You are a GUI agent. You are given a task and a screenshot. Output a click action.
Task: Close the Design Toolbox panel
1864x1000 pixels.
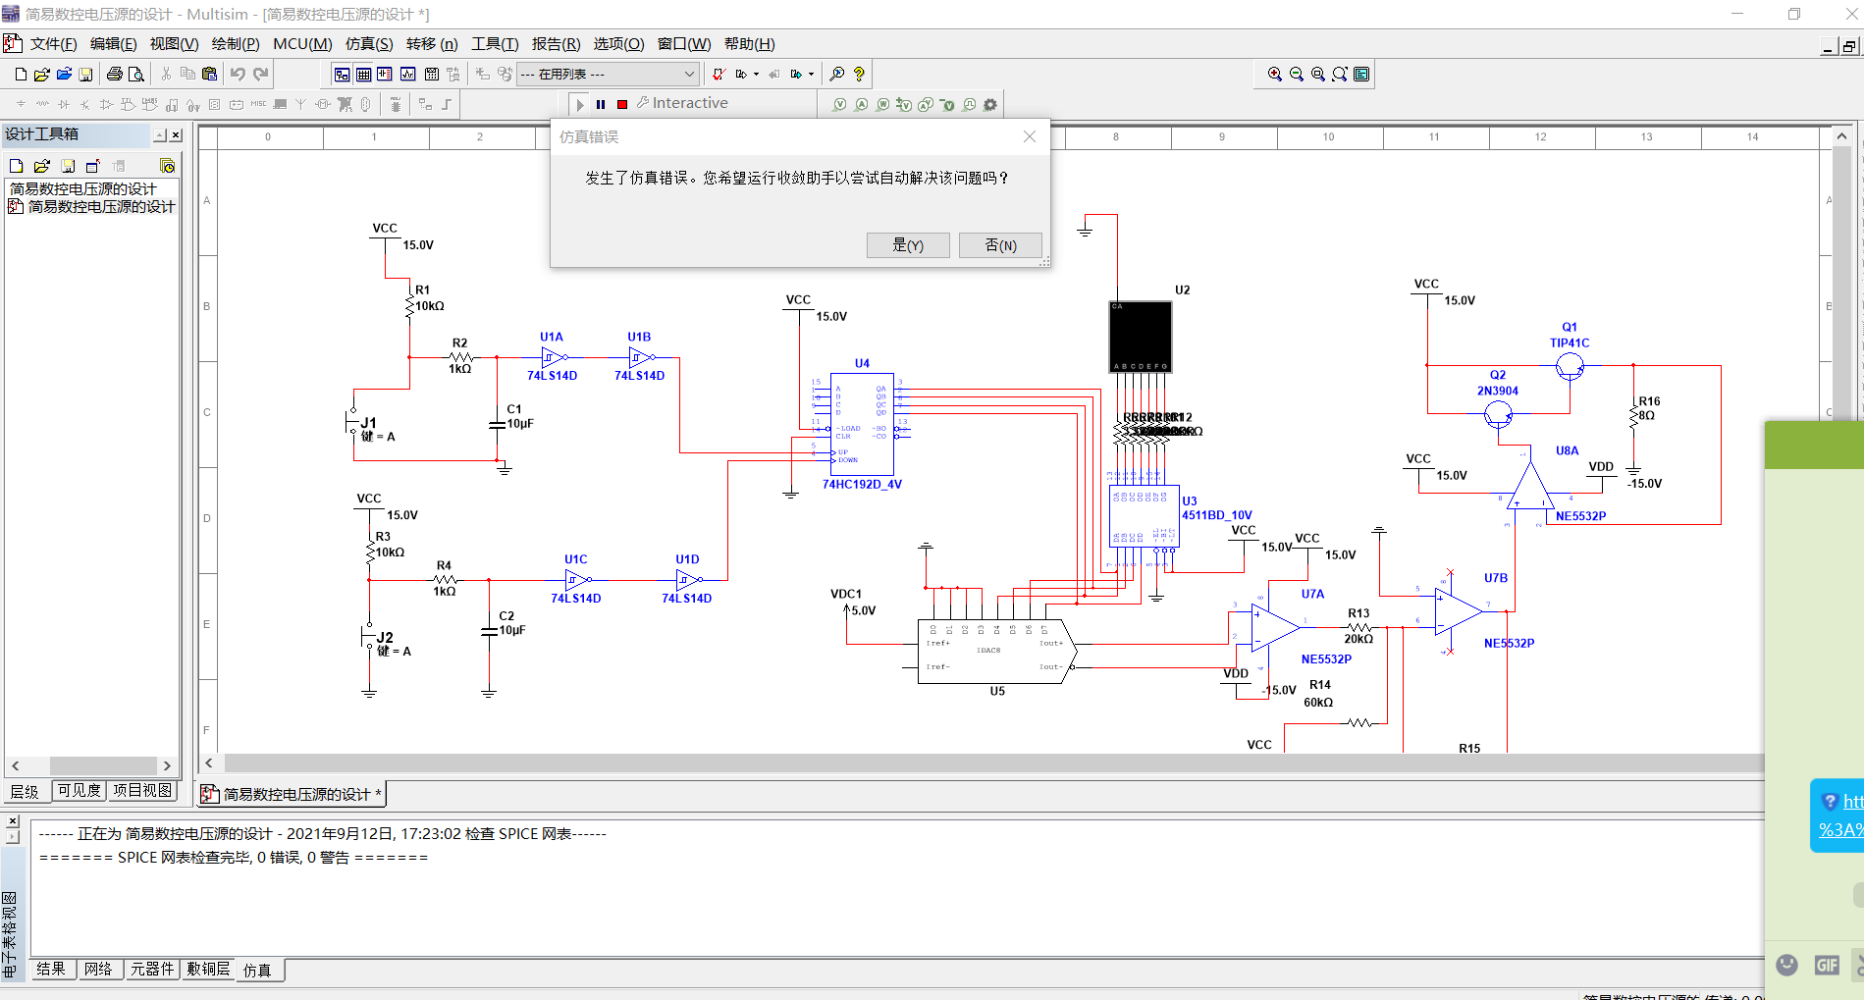tap(176, 135)
